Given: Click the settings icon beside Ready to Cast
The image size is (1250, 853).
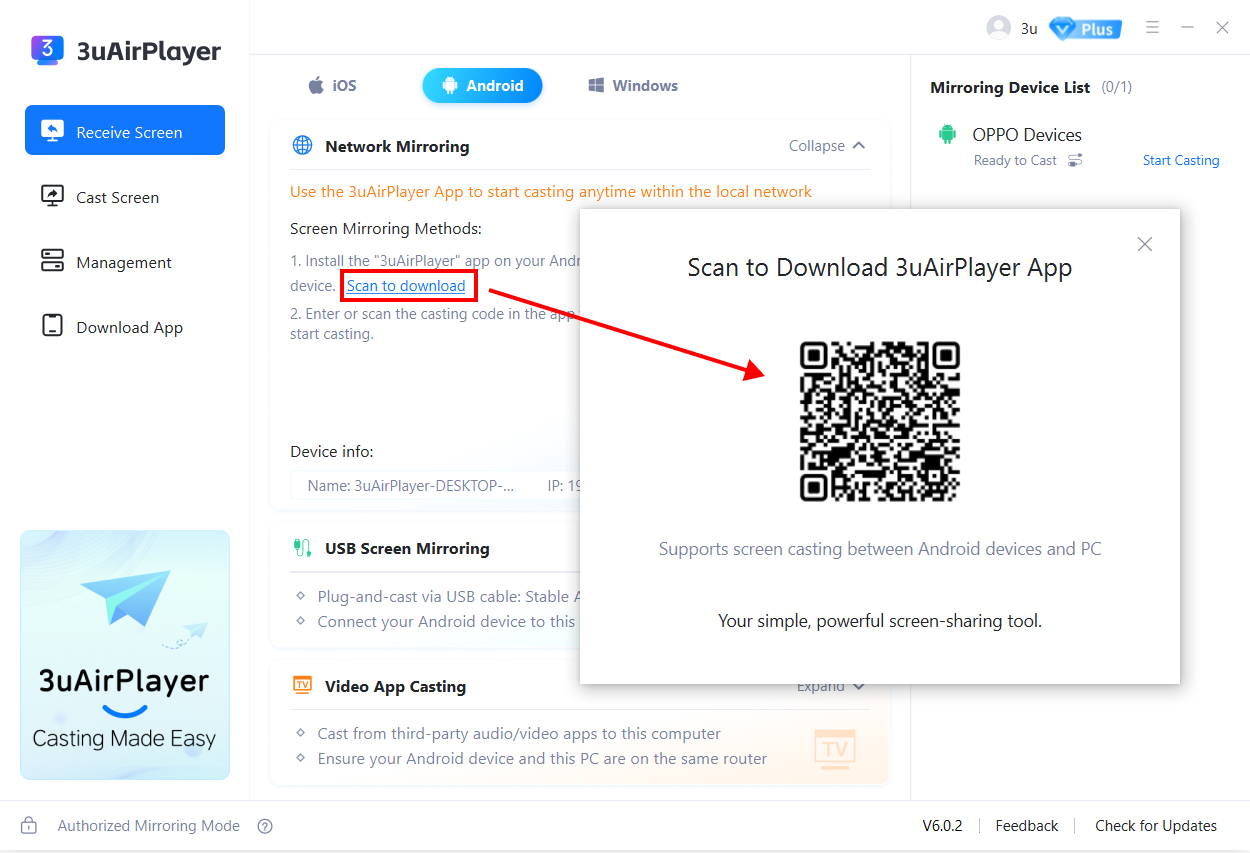Looking at the screenshot, I should 1075,160.
